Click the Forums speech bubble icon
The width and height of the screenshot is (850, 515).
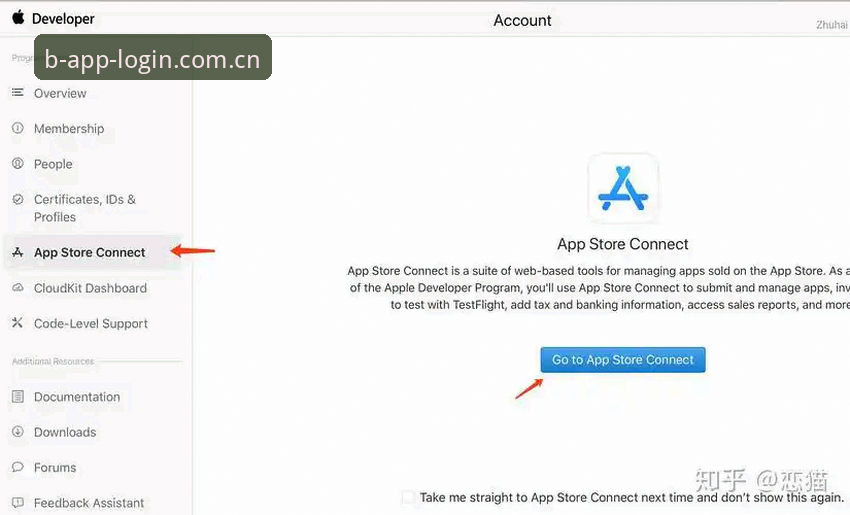[18, 467]
